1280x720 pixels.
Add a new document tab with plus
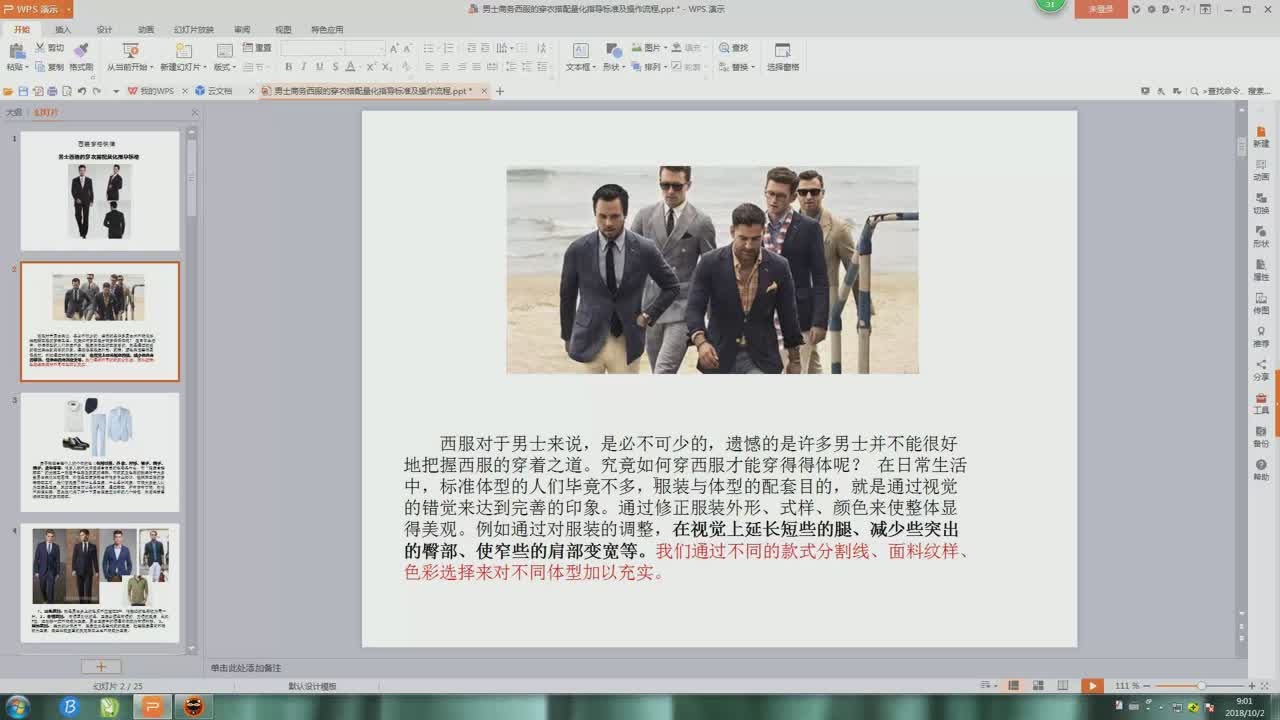[500, 91]
